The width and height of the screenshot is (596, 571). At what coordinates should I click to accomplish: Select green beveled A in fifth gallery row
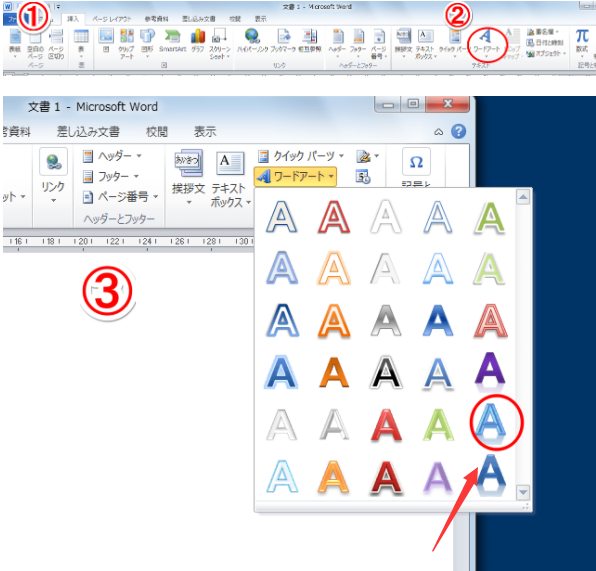pos(438,425)
